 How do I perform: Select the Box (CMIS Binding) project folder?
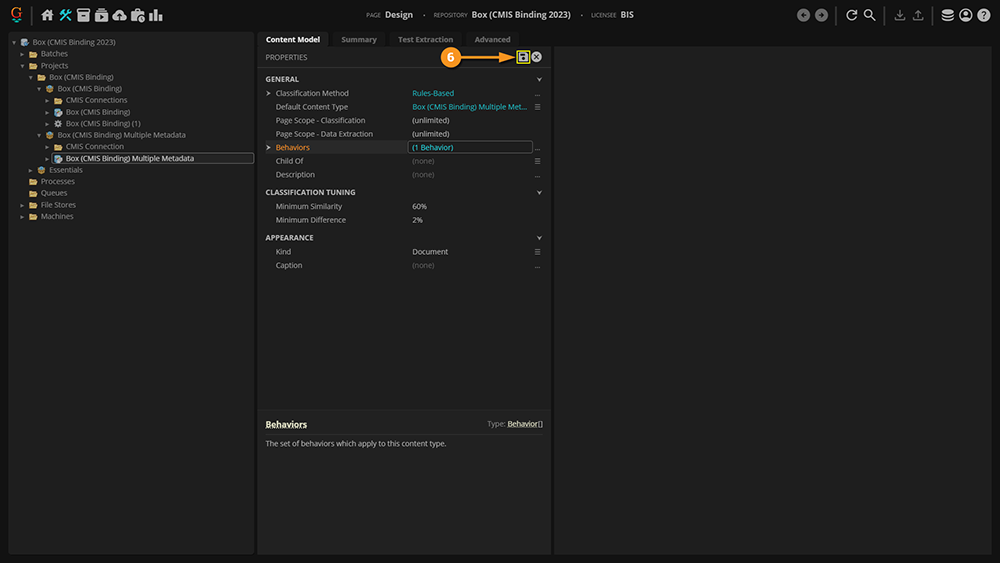coord(81,77)
